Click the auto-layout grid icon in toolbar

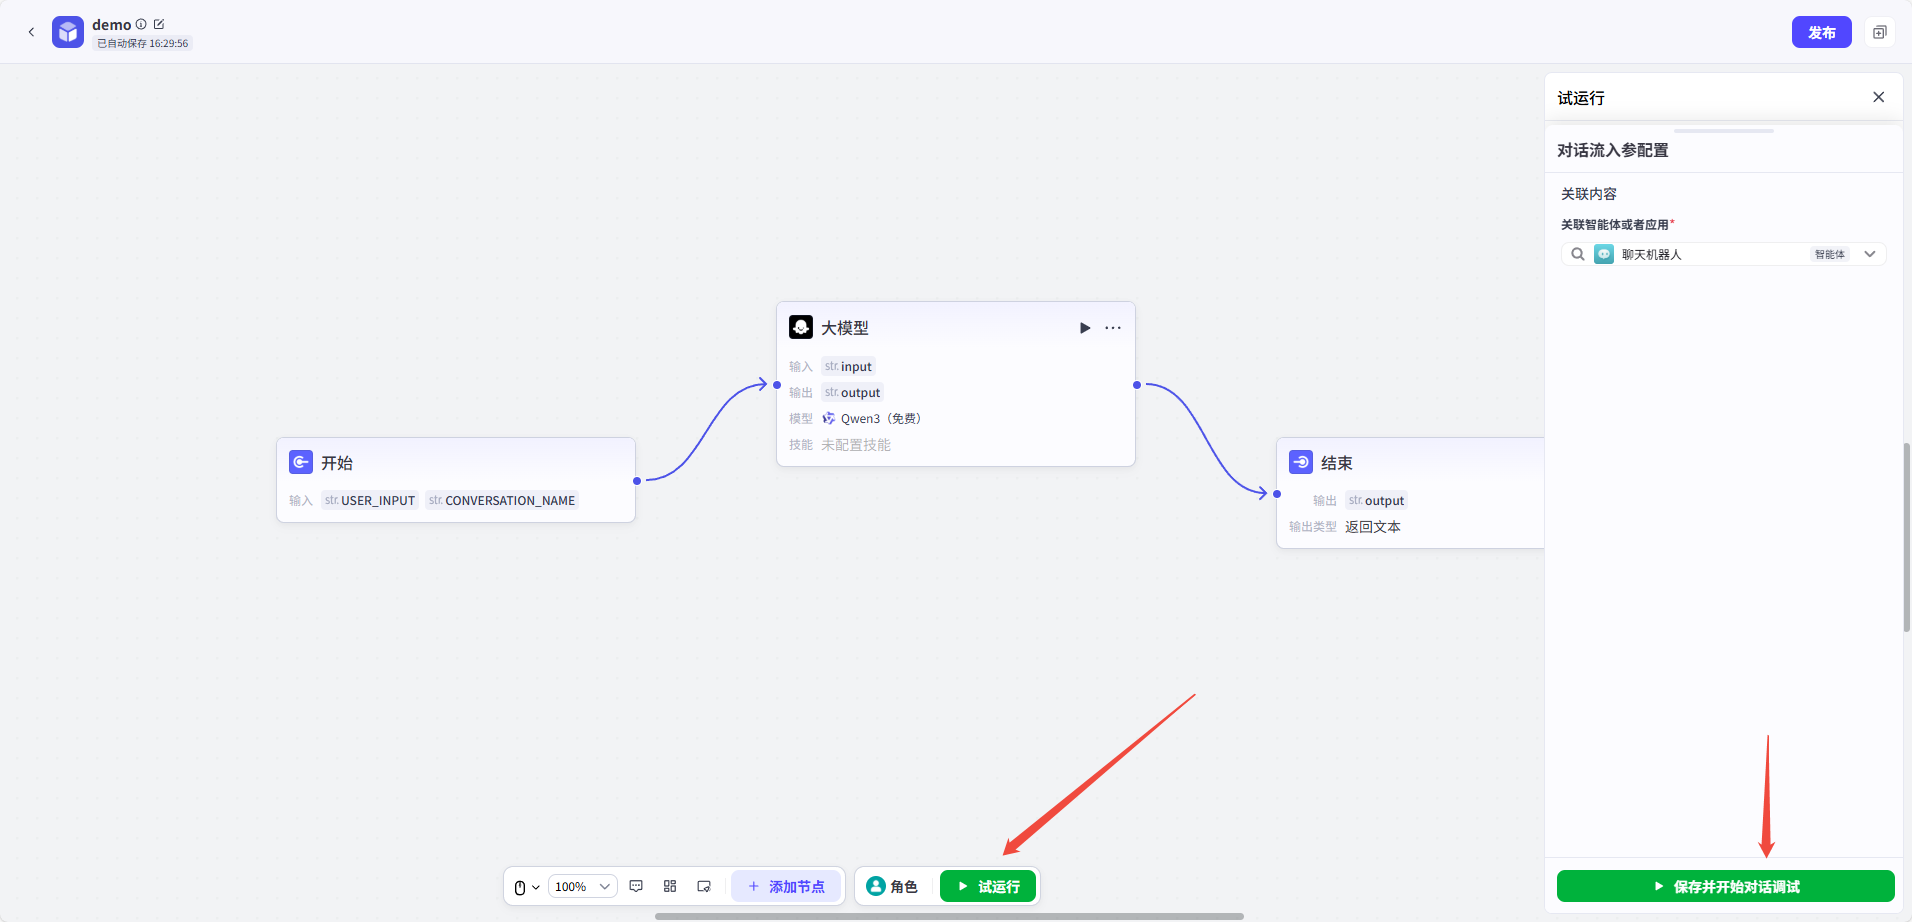tap(670, 886)
